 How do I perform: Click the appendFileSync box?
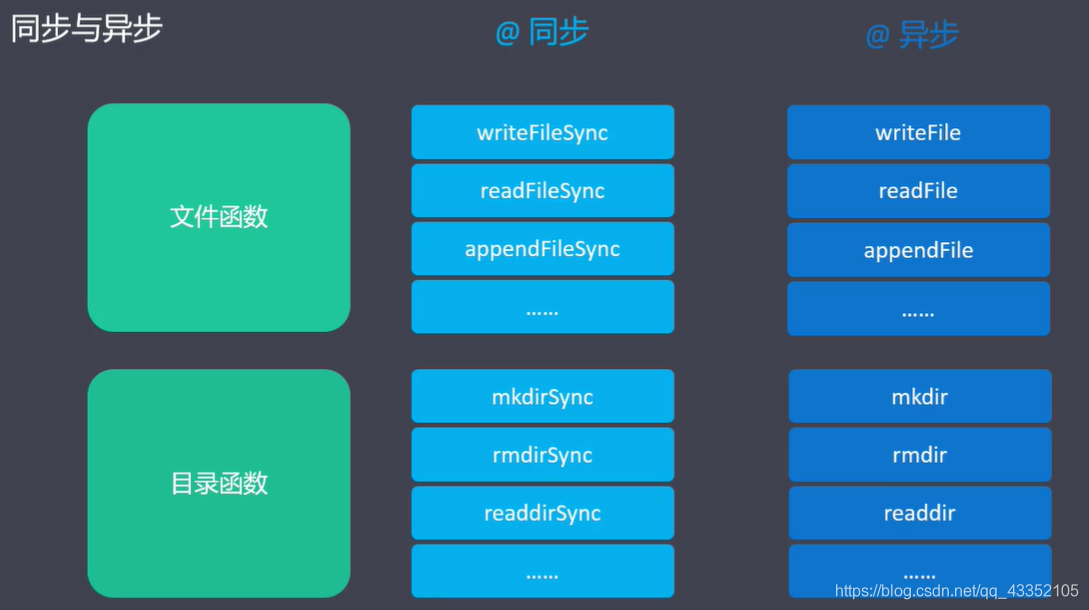pyautogui.click(x=542, y=249)
